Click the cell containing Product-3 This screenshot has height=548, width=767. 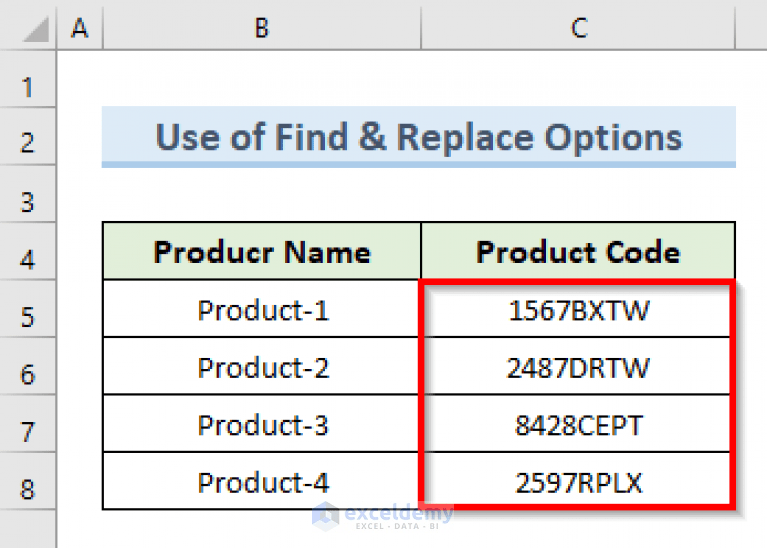point(262,424)
